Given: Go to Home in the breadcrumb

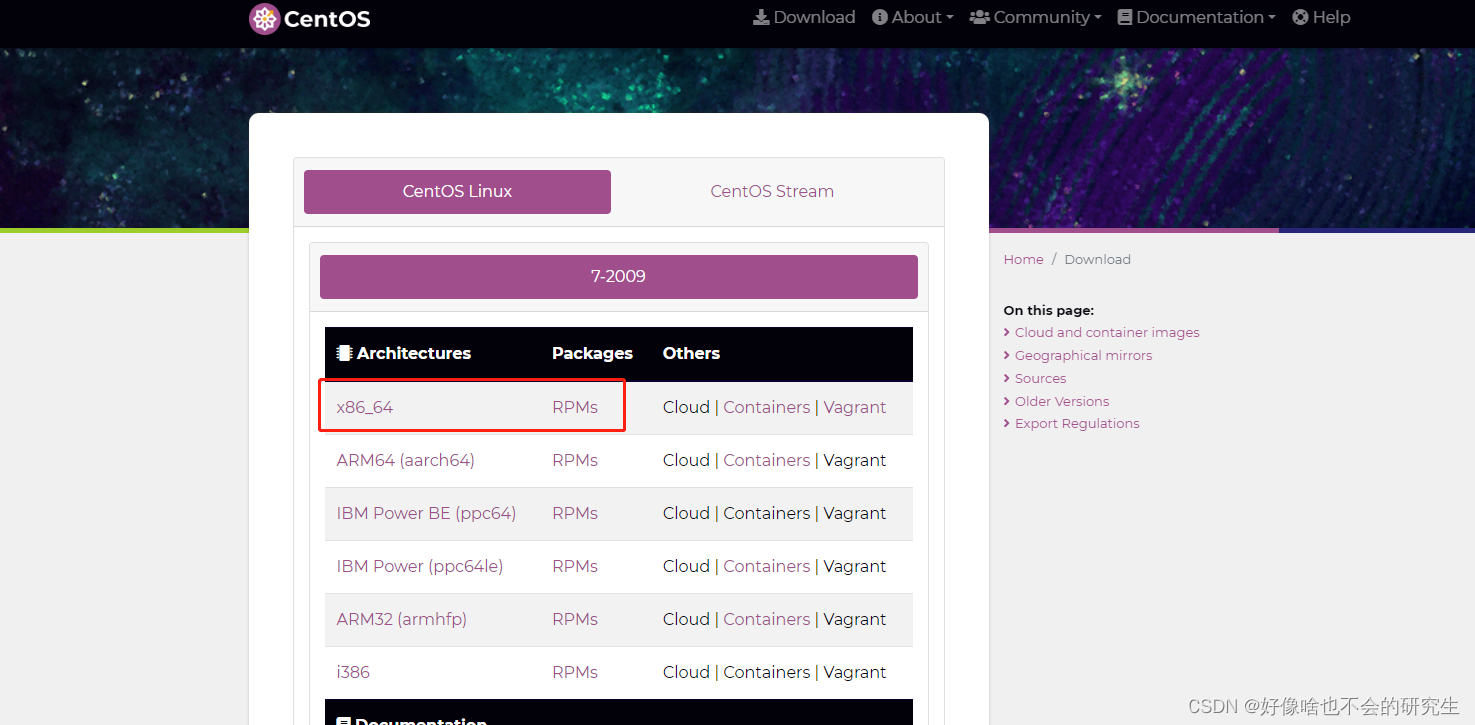Looking at the screenshot, I should 1023,259.
